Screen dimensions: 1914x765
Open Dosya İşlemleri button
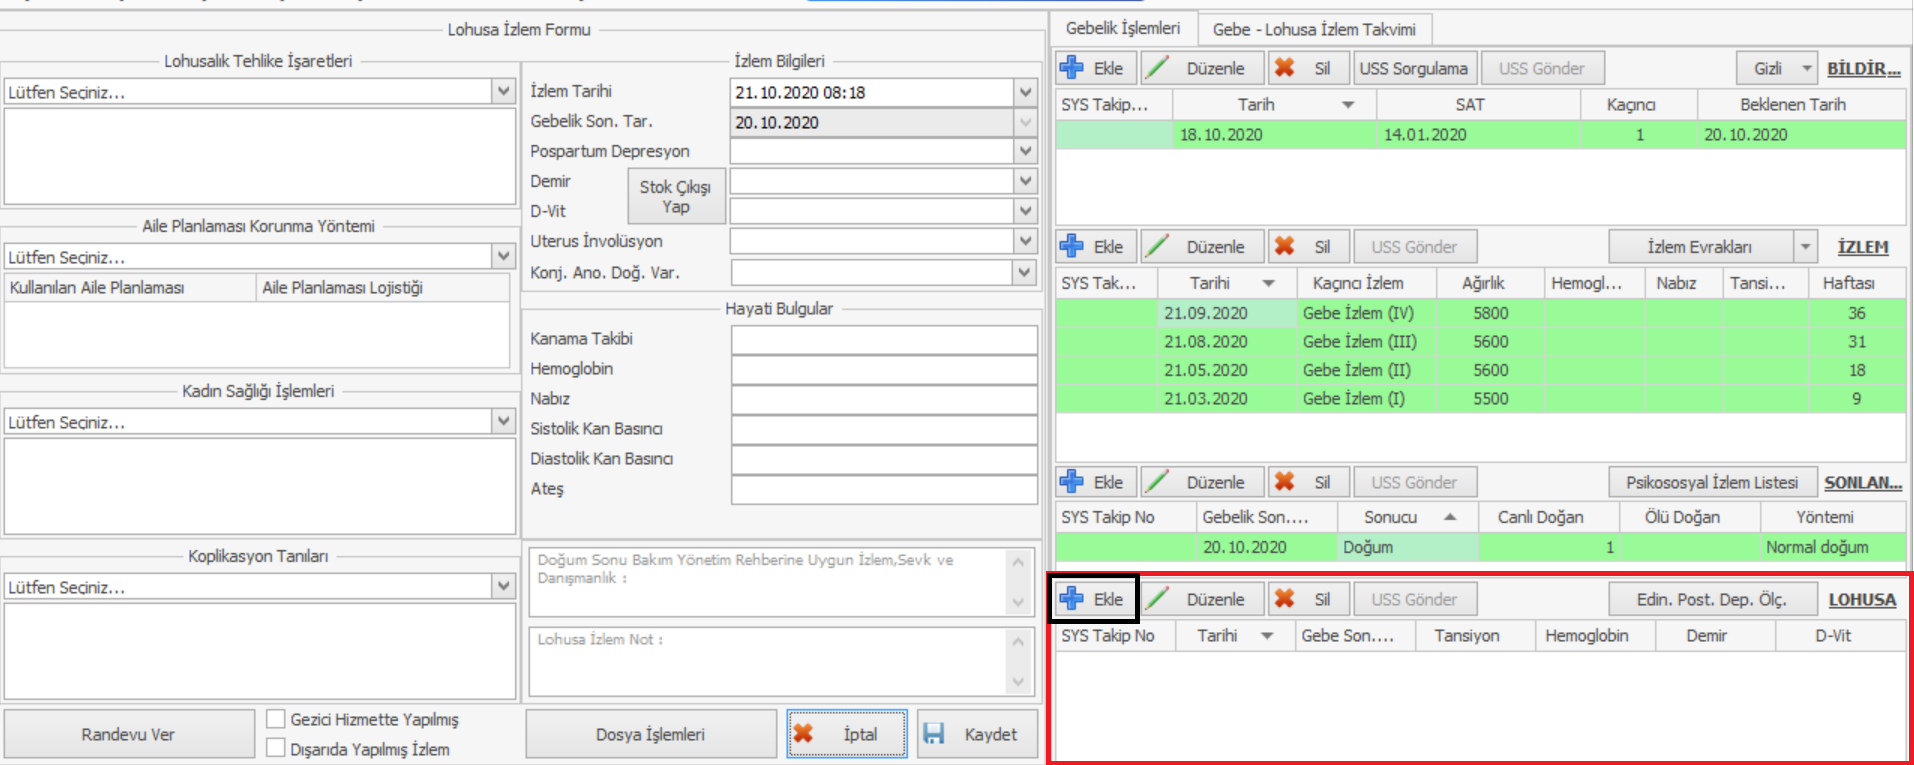[x=650, y=734]
